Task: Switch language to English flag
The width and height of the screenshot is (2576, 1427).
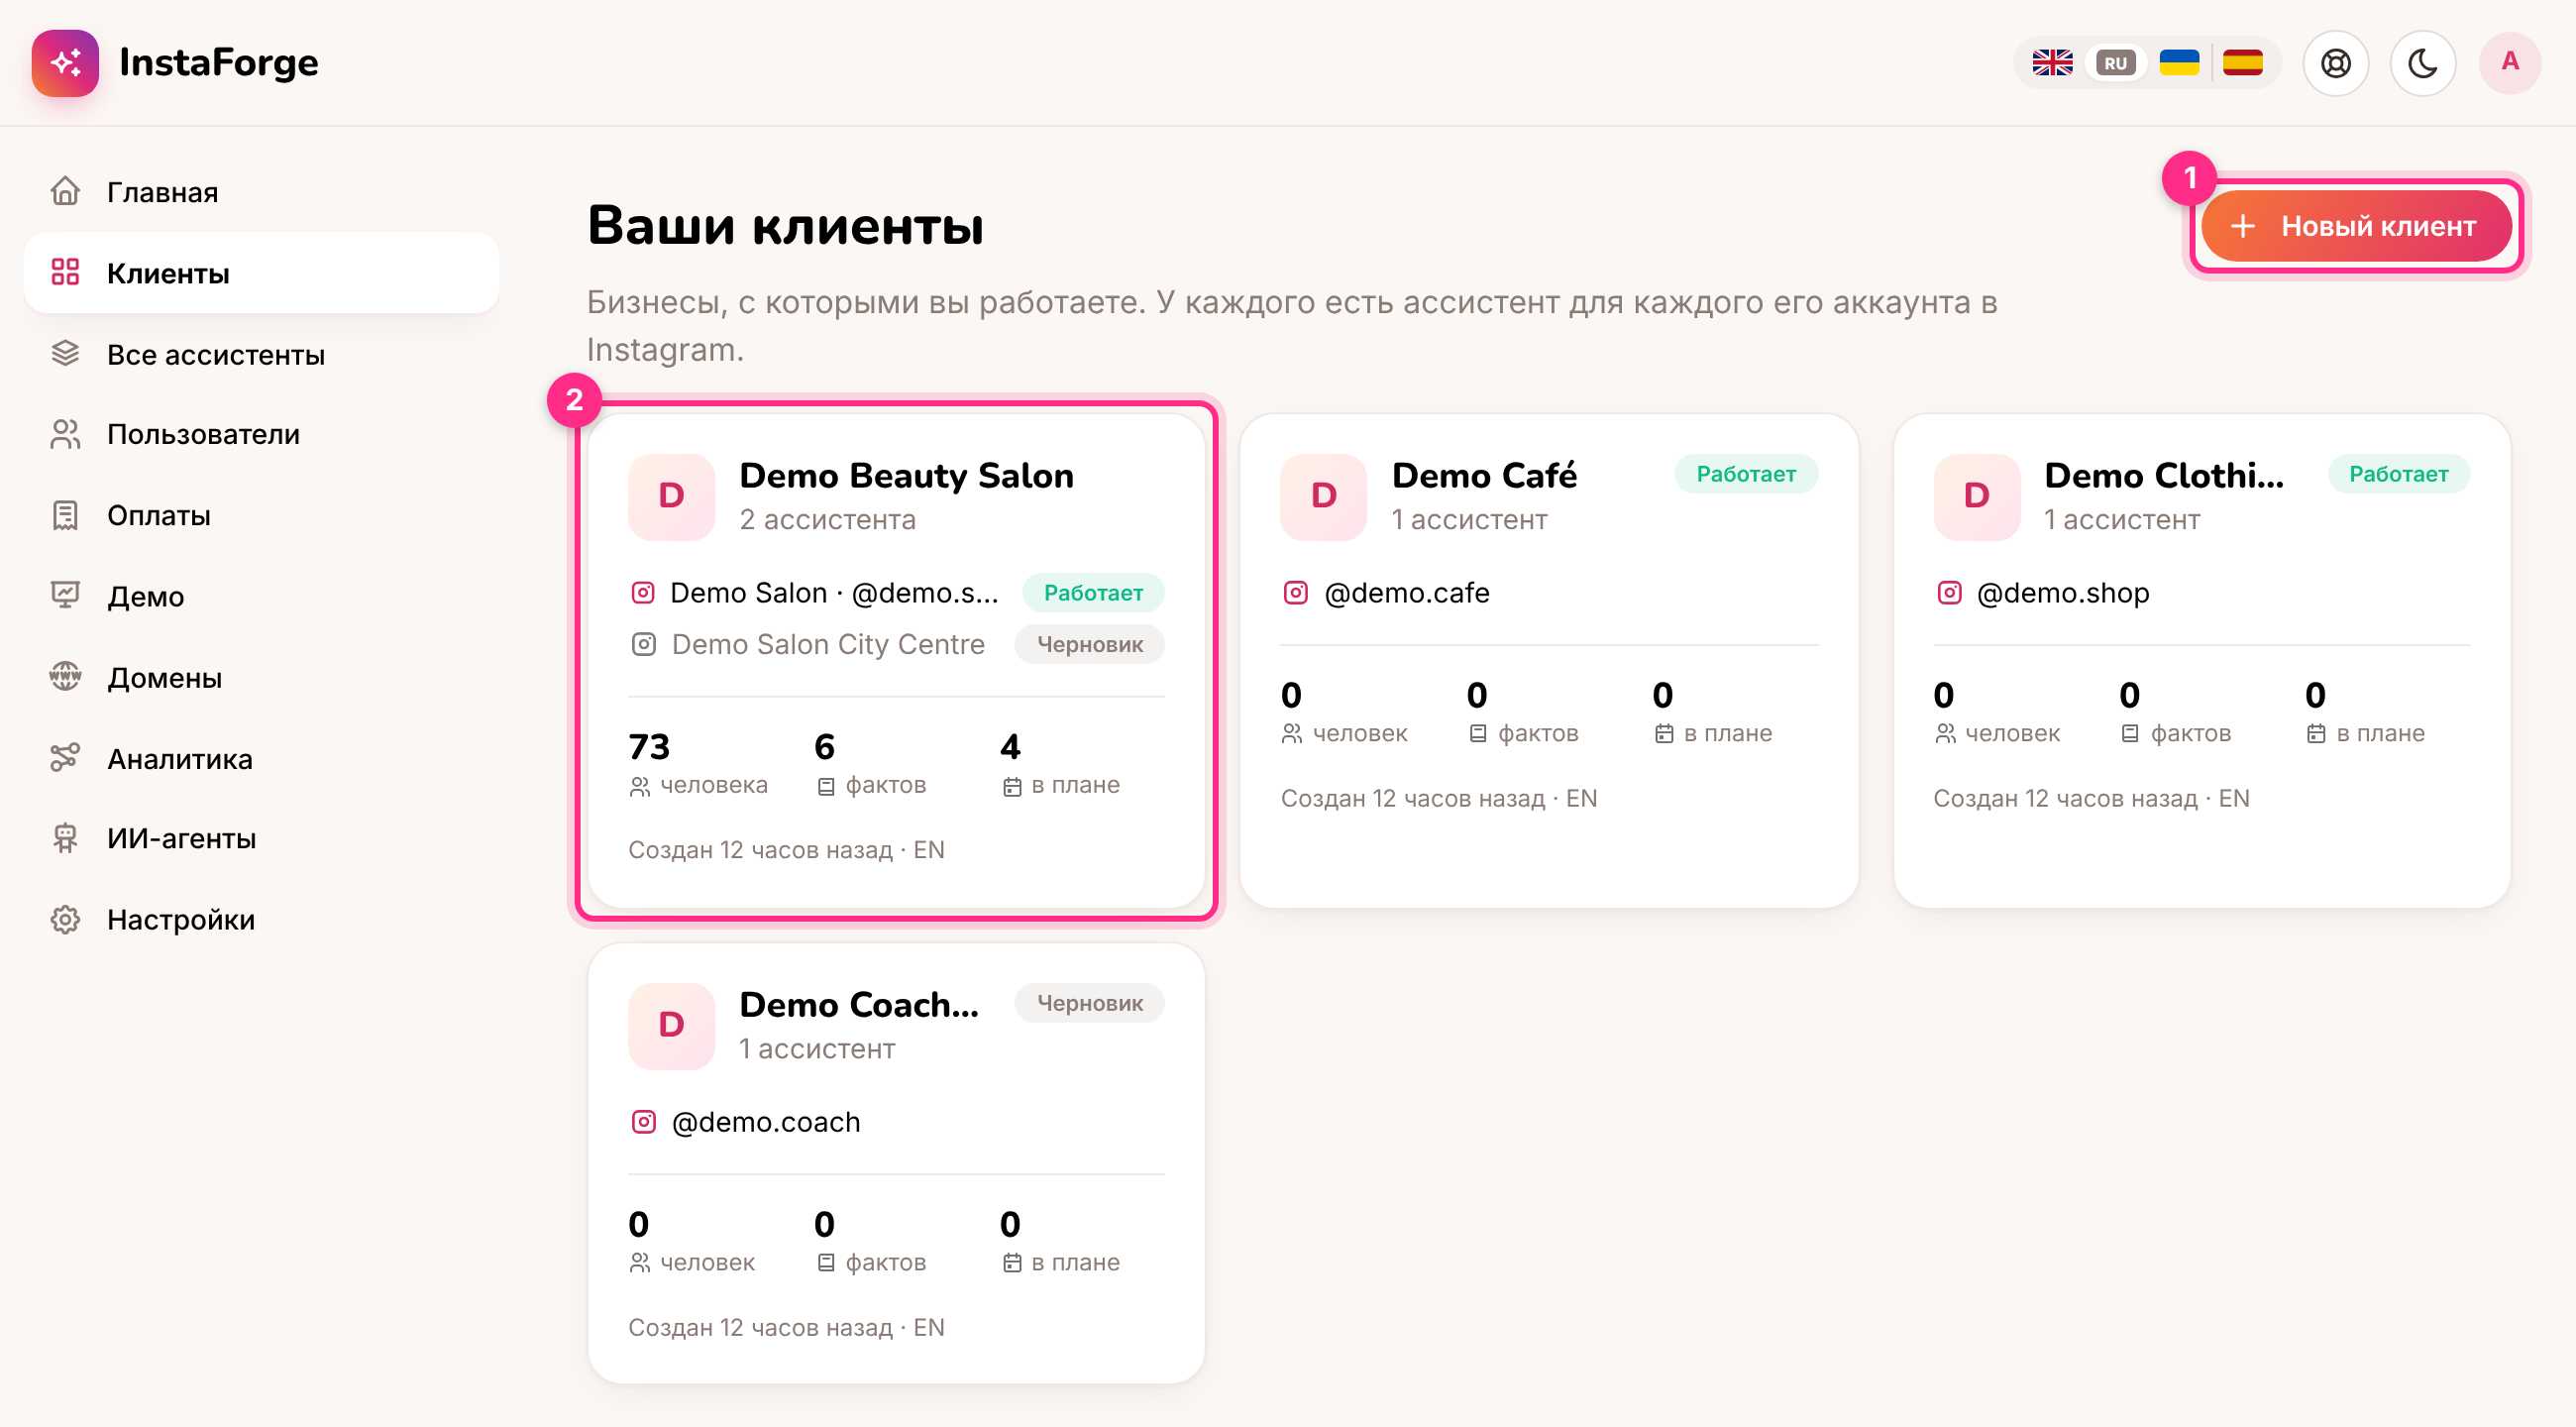Action: [2052, 63]
